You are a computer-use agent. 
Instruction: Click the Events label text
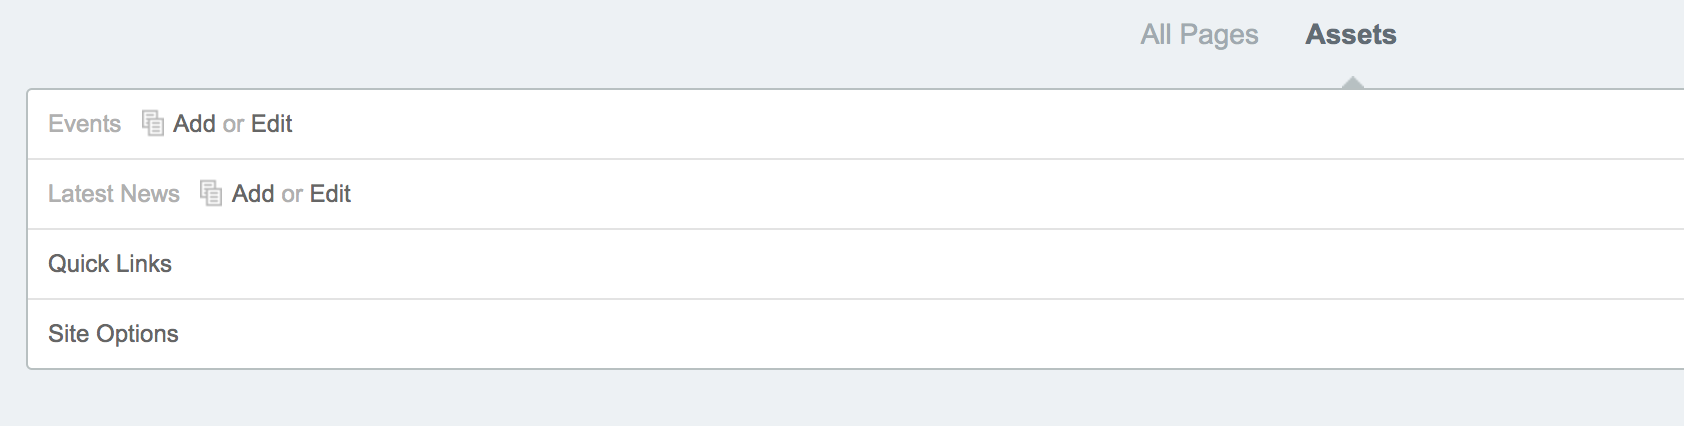pos(84,123)
